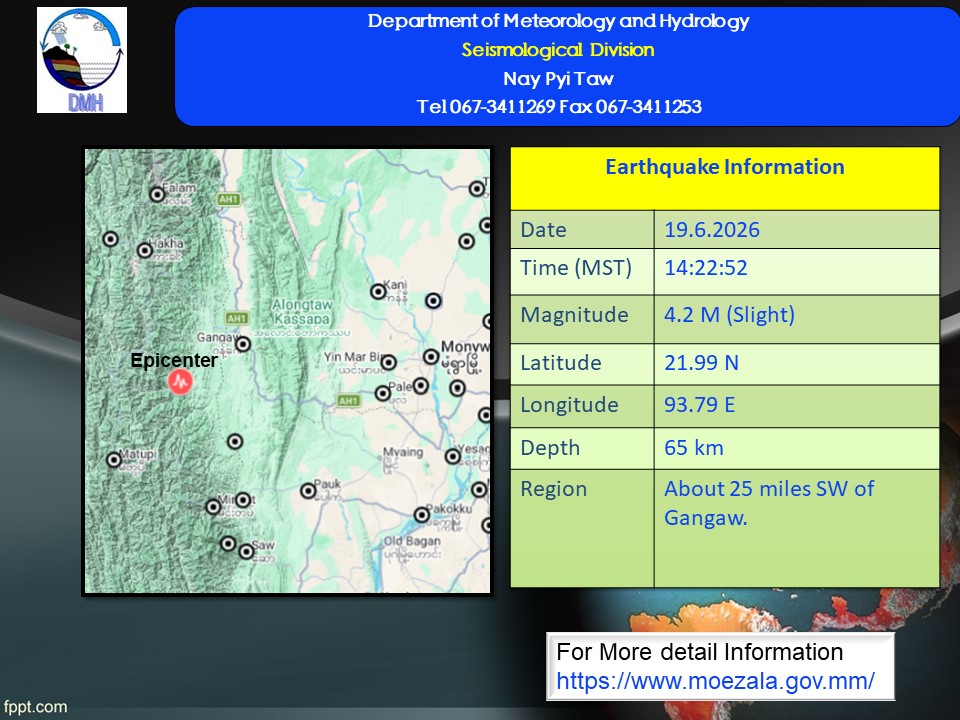The width and height of the screenshot is (960, 720).
Task: Click the DMH logo image
Action: pos(82,60)
